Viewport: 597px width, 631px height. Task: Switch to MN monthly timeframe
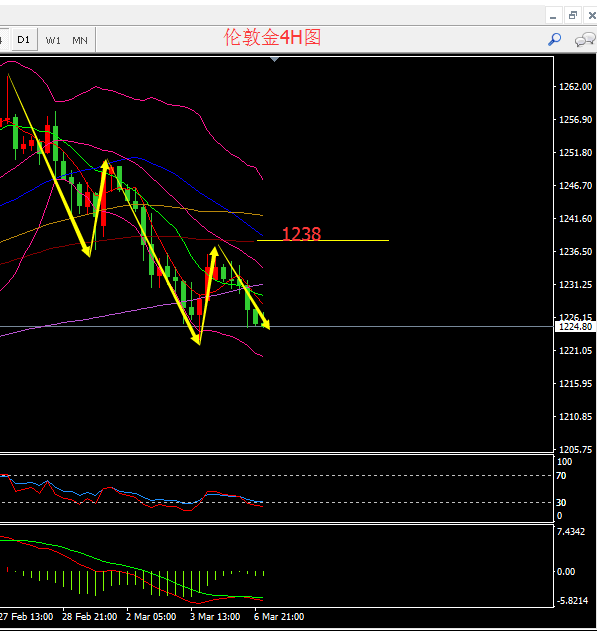[80, 40]
